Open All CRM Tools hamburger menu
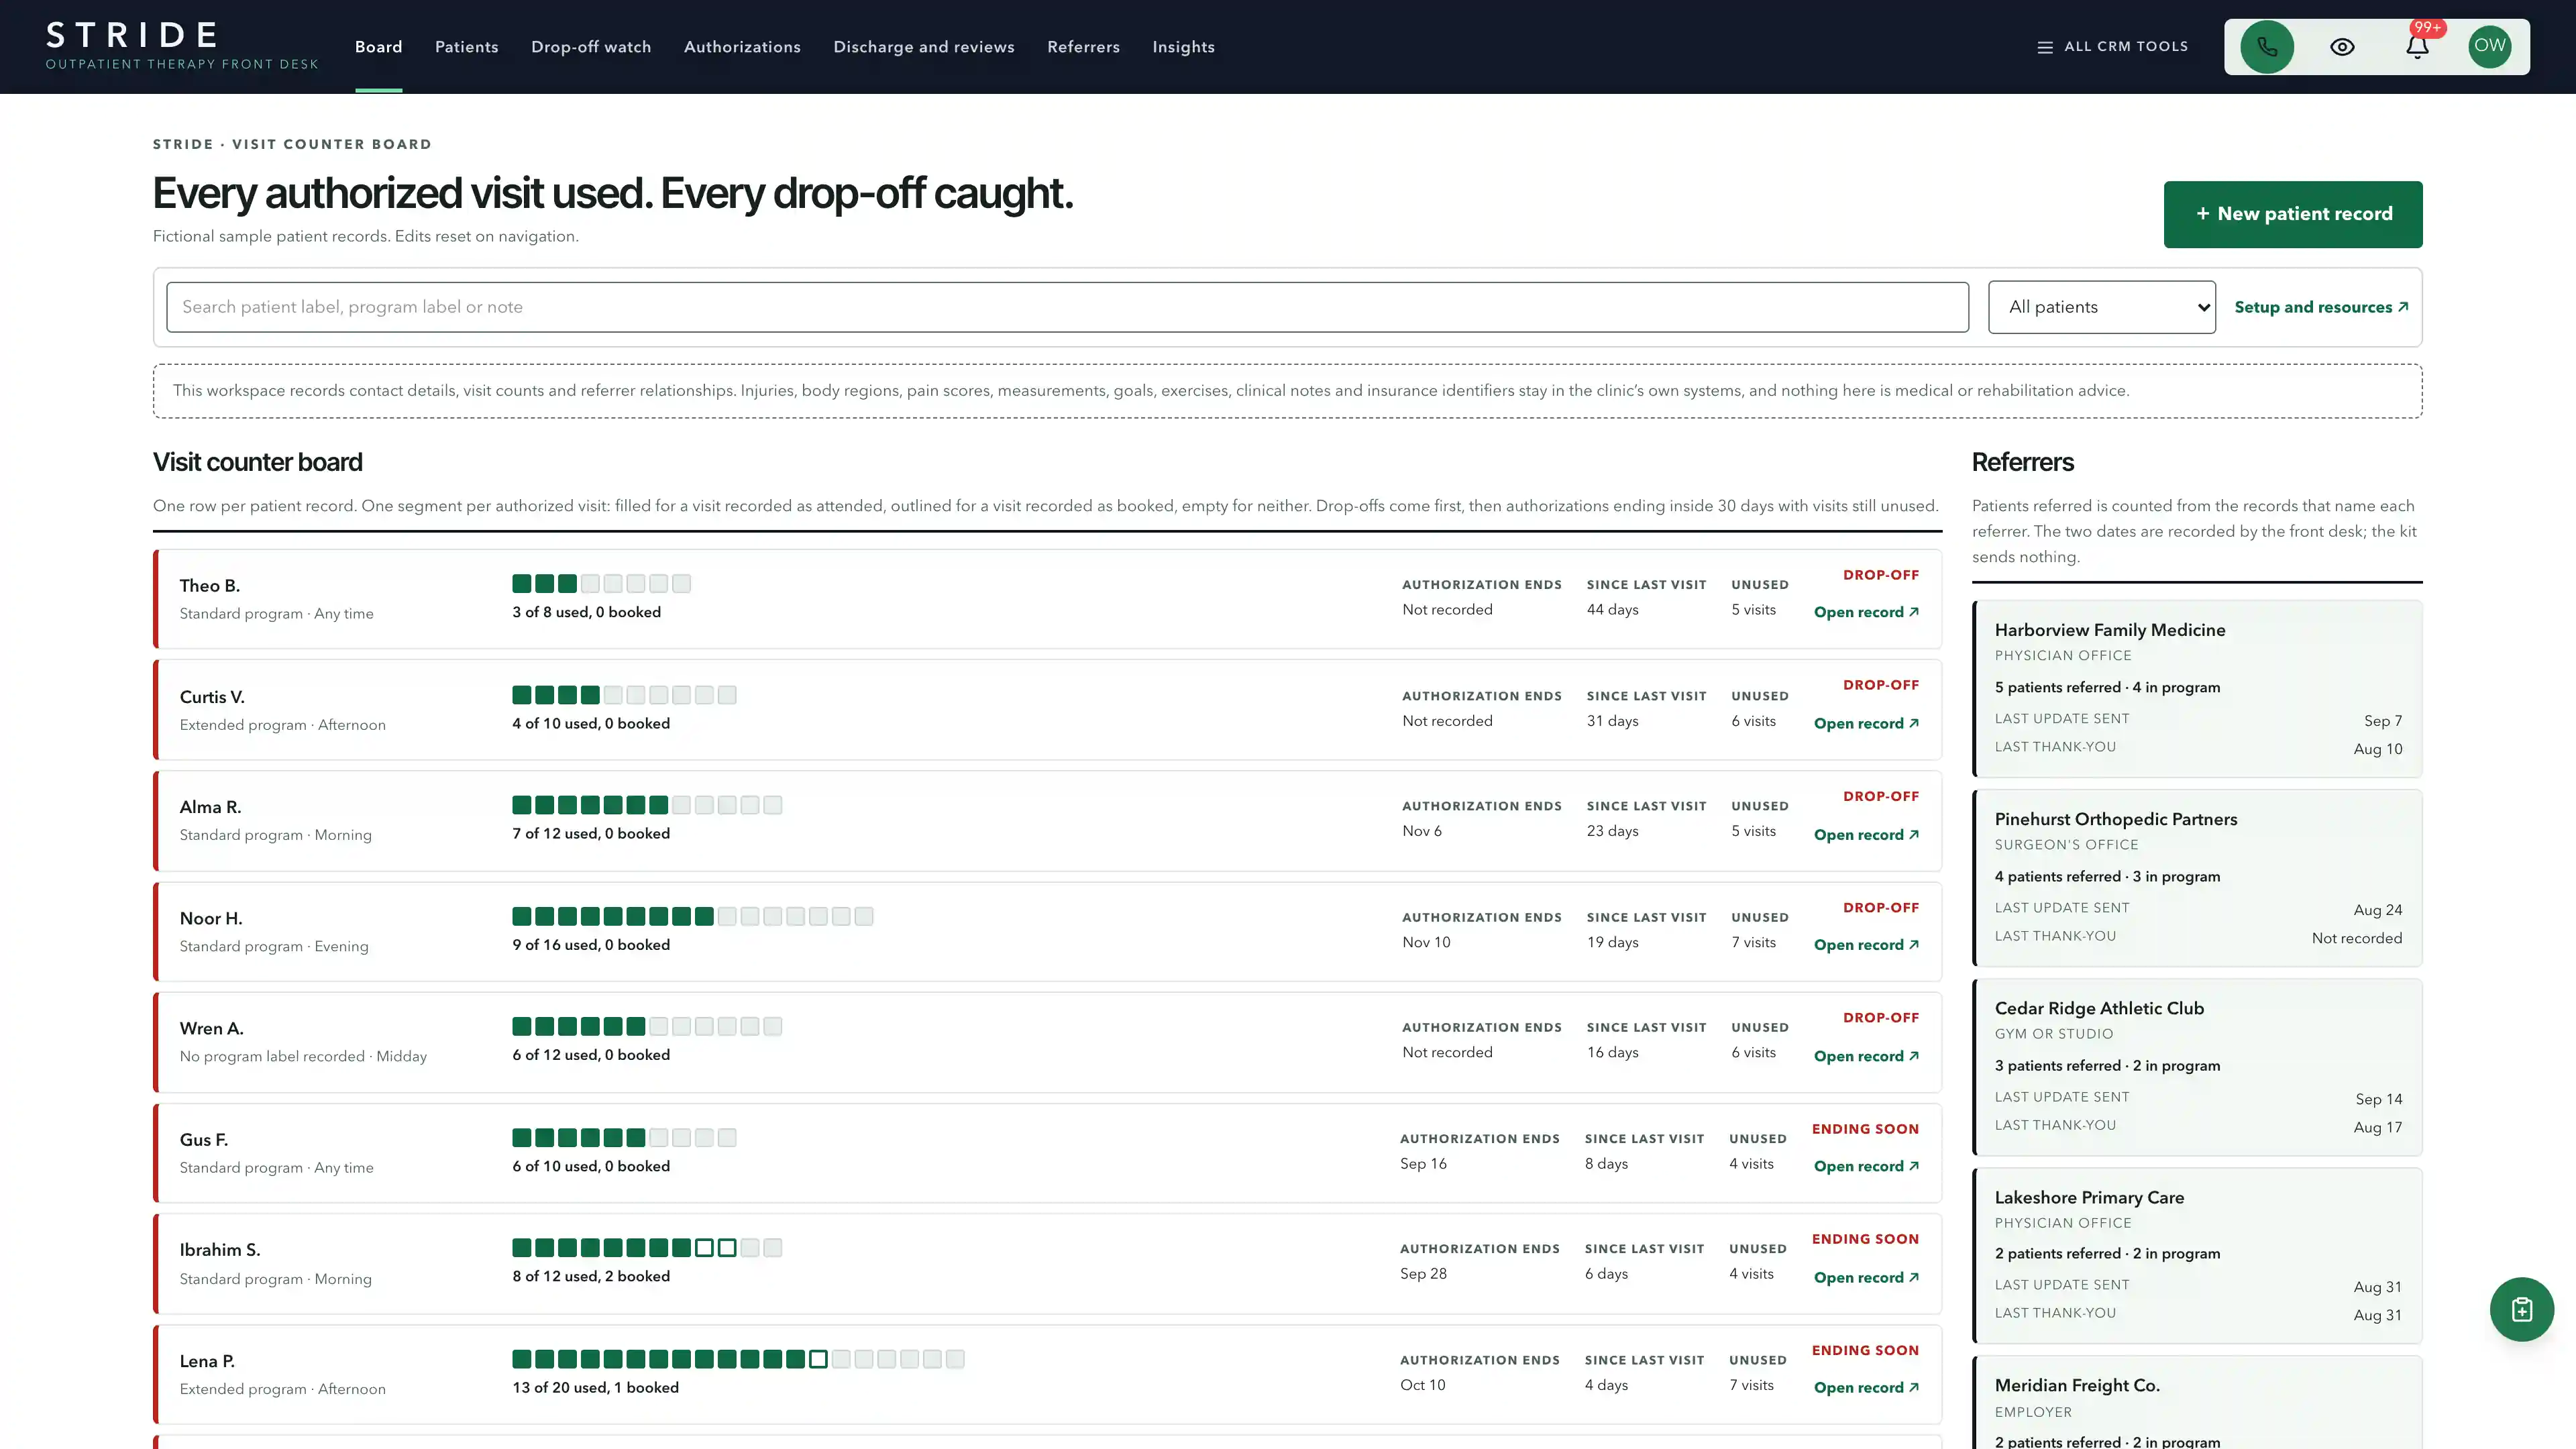 coord(2112,47)
